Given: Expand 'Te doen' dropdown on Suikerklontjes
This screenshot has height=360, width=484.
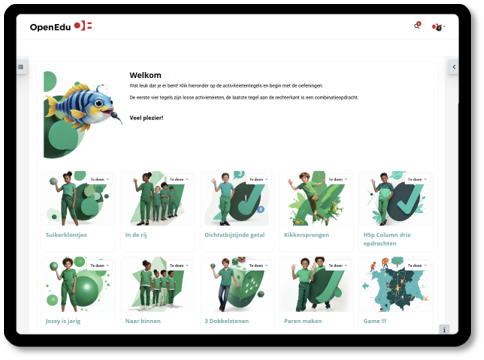Looking at the screenshot, I should click(x=100, y=179).
